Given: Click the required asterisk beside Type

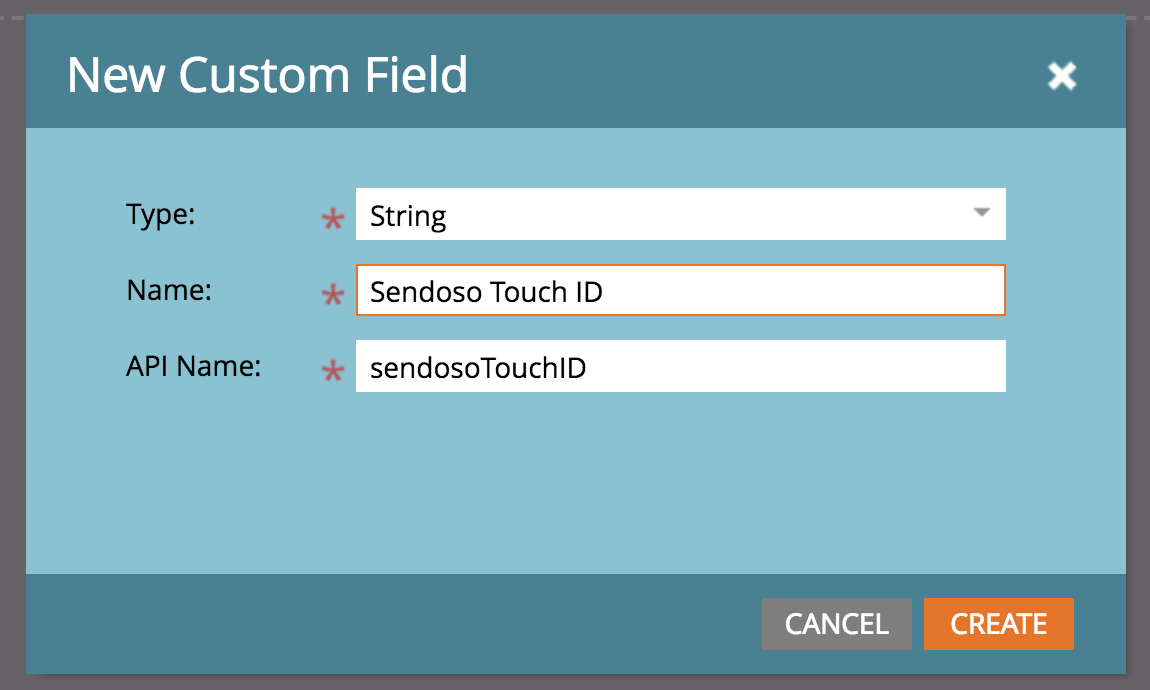Looking at the screenshot, I should pyautogui.click(x=333, y=218).
